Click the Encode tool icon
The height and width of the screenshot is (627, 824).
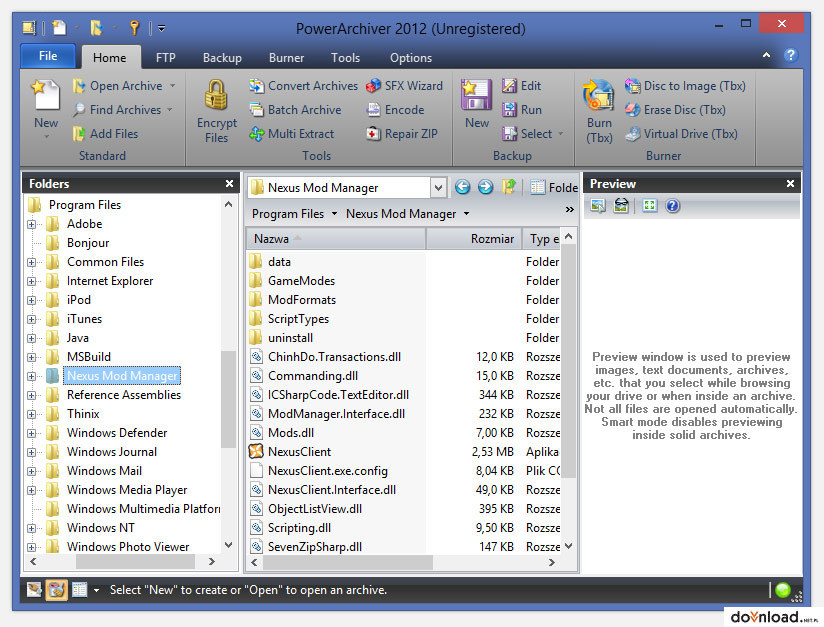click(x=373, y=110)
